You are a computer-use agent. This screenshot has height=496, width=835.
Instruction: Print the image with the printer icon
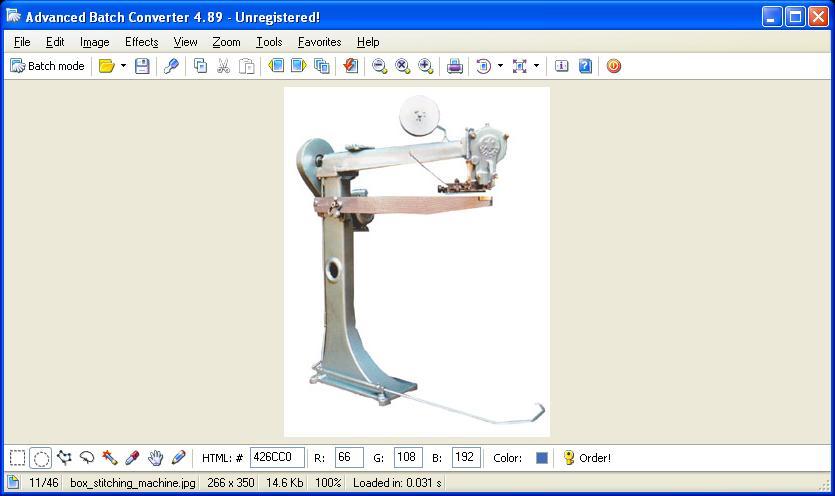[454, 66]
